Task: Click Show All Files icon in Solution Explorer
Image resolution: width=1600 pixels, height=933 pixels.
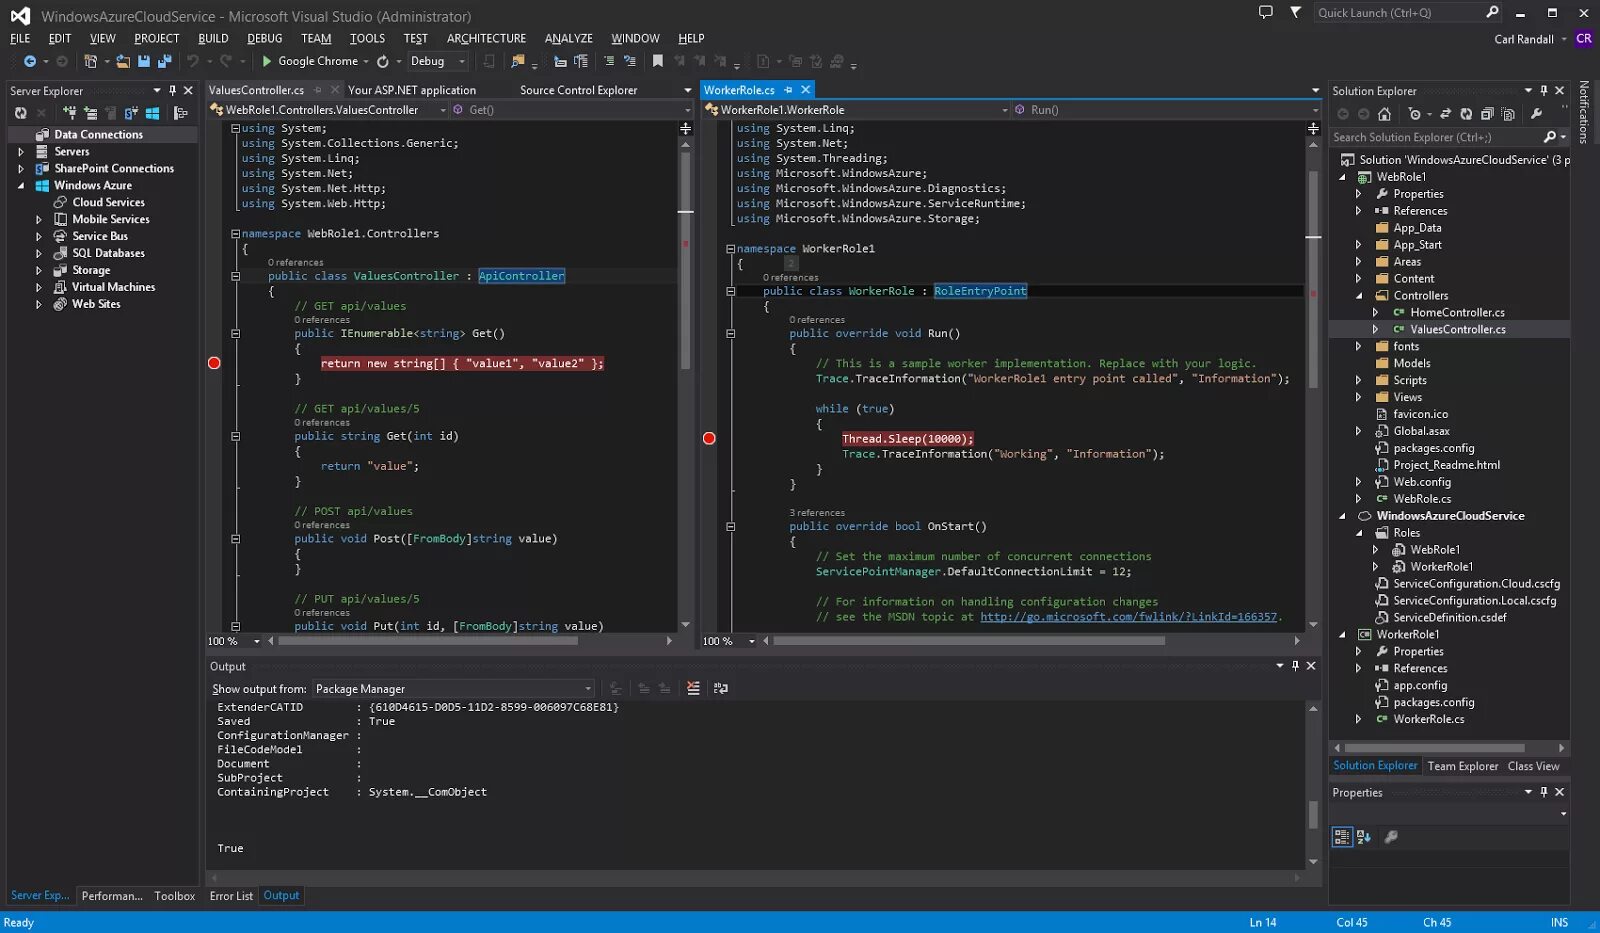Action: tap(1508, 114)
